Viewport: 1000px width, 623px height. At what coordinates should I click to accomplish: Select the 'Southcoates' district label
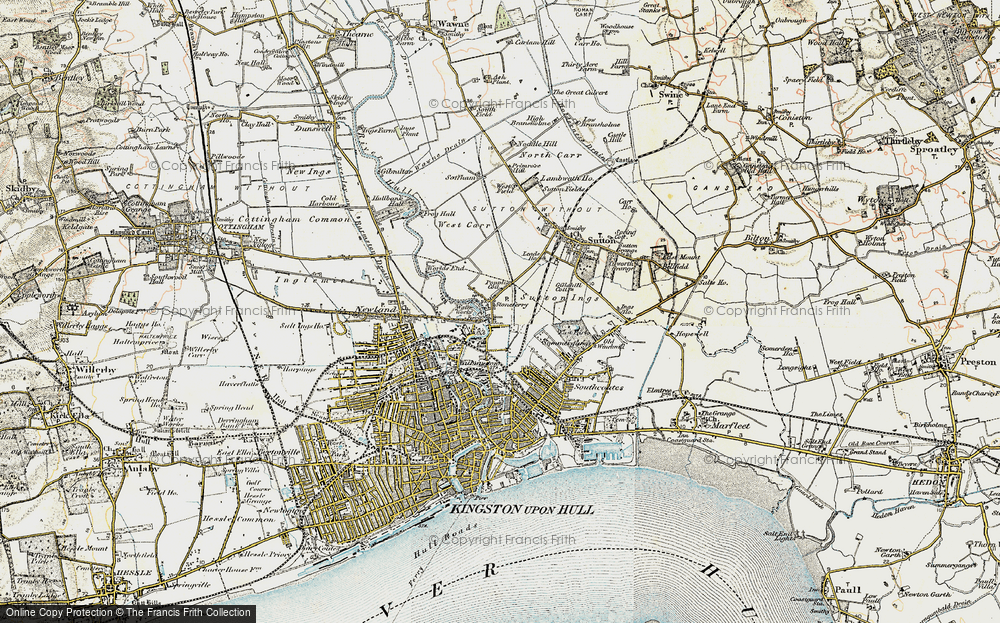598,386
